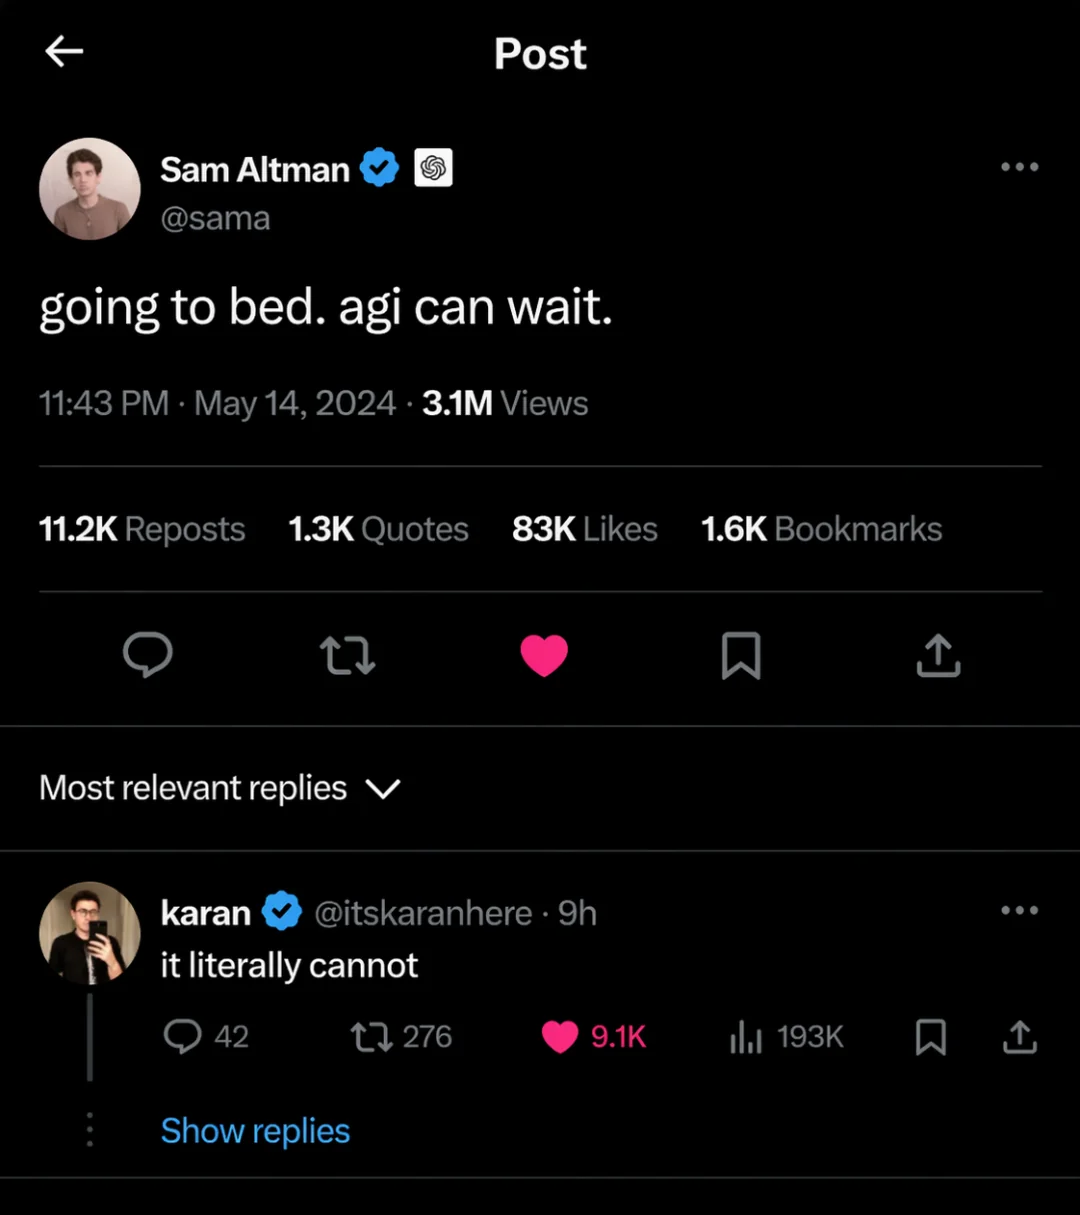The height and width of the screenshot is (1215, 1080).
Task: Repost the 'agi can wait' post
Action: tap(347, 656)
